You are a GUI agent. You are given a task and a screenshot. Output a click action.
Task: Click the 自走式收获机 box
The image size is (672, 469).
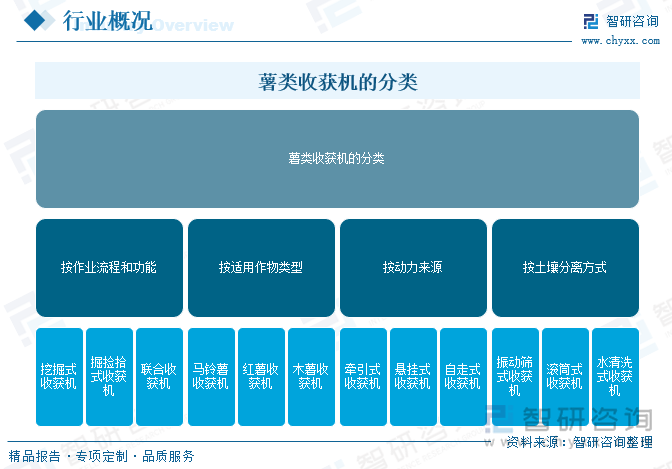coord(463,377)
